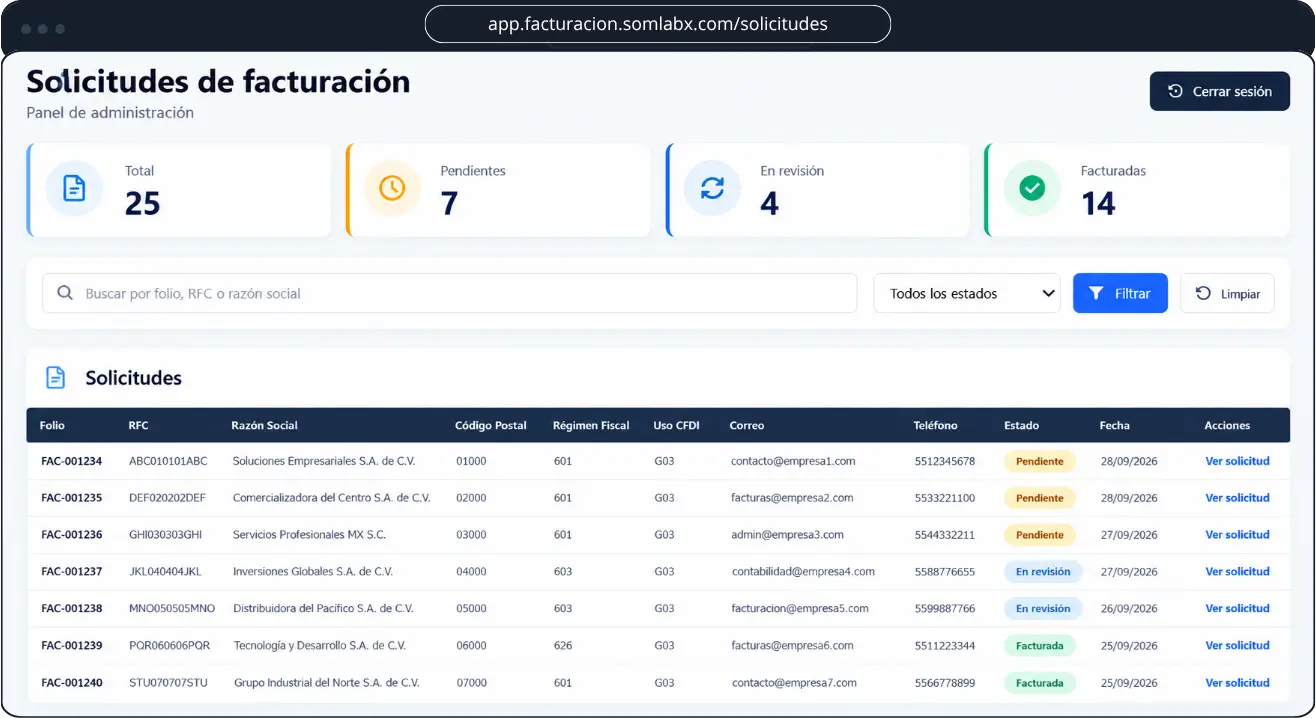Click the Facturadas green checkmark icon
This screenshot has height=718, width=1316.
pyautogui.click(x=1032, y=188)
